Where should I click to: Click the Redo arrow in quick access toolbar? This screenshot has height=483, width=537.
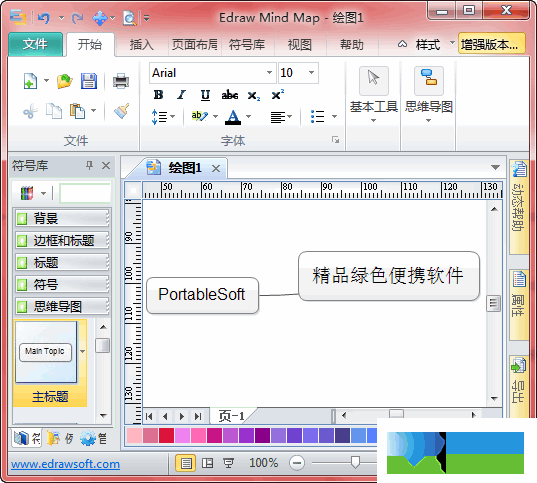(x=77, y=17)
